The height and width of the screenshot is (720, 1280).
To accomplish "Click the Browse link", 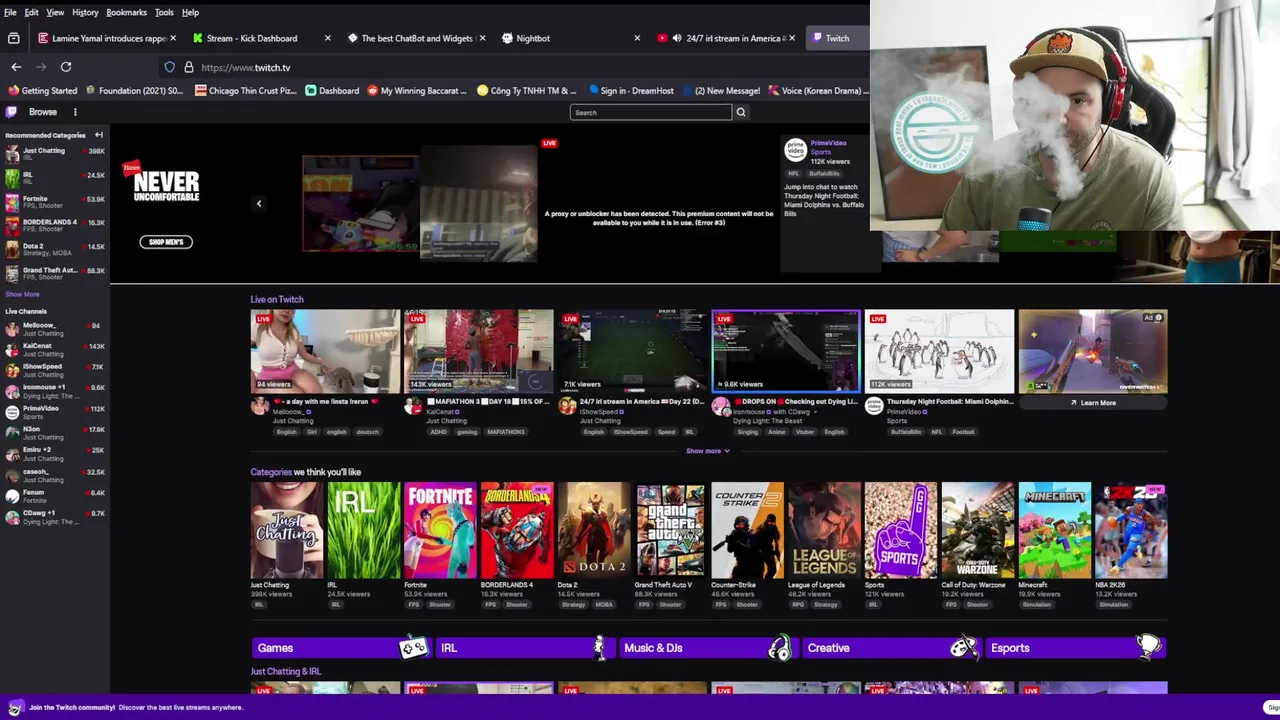I will [43, 112].
